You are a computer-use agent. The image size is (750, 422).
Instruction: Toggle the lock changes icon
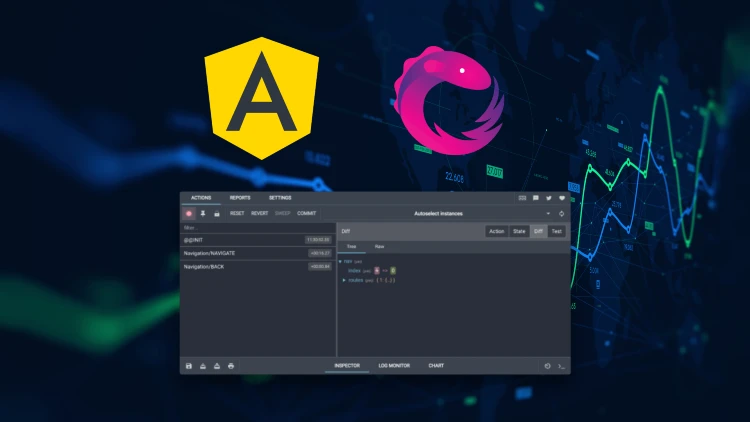tap(217, 213)
